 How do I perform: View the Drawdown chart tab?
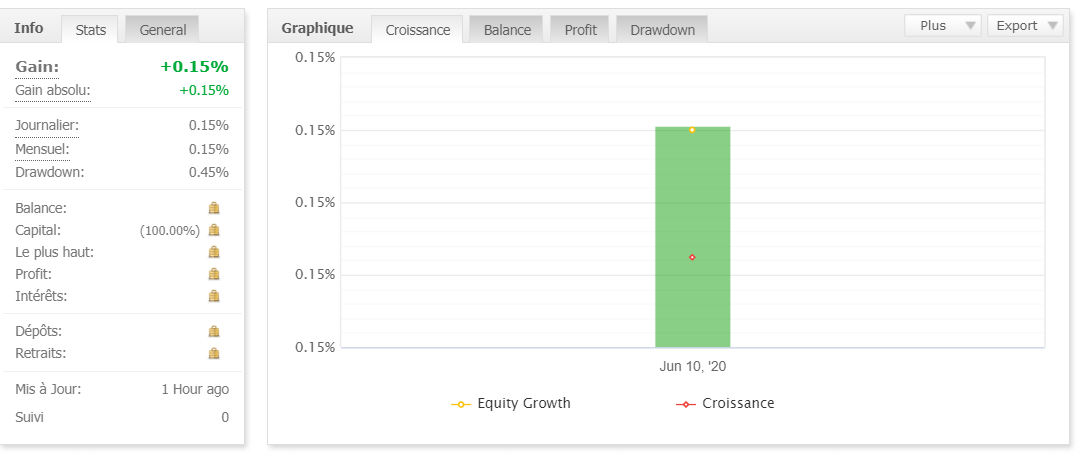click(662, 30)
